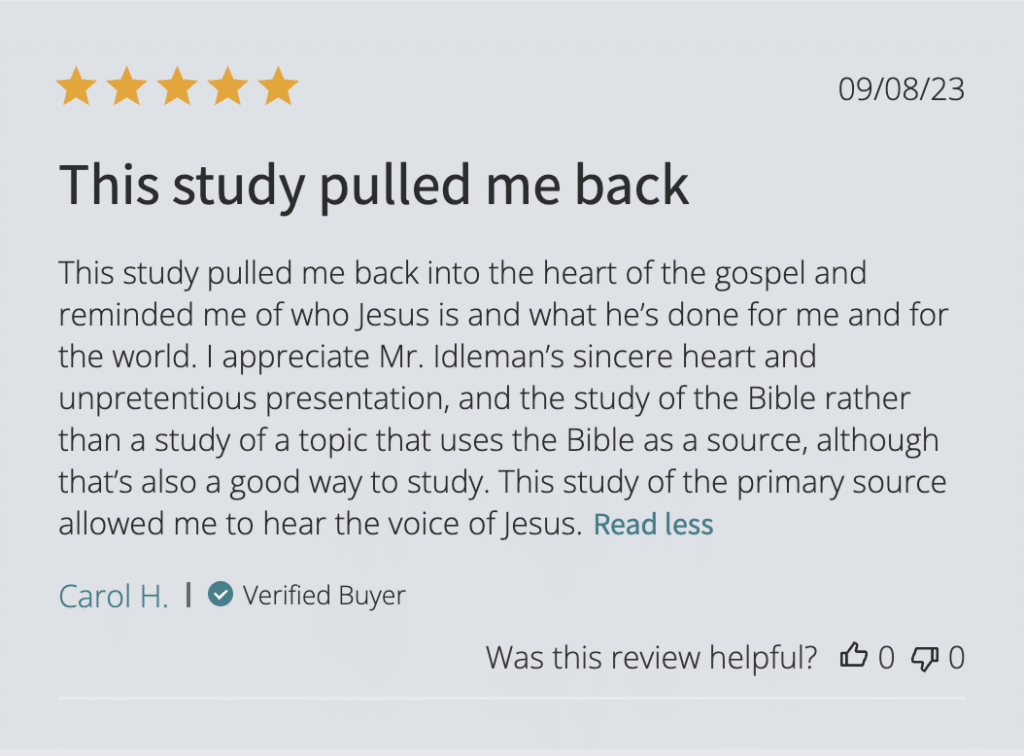
Task: Click the "Verified Buyer" label text
Action: [324, 596]
